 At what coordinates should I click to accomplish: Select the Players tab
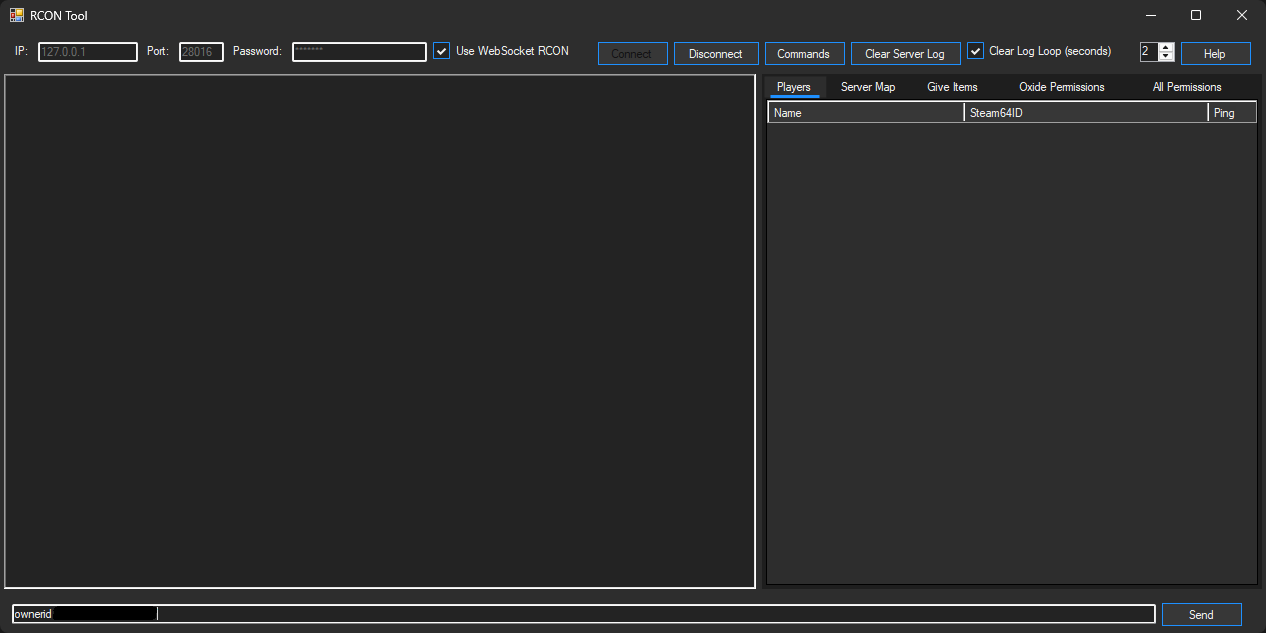tap(794, 87)
